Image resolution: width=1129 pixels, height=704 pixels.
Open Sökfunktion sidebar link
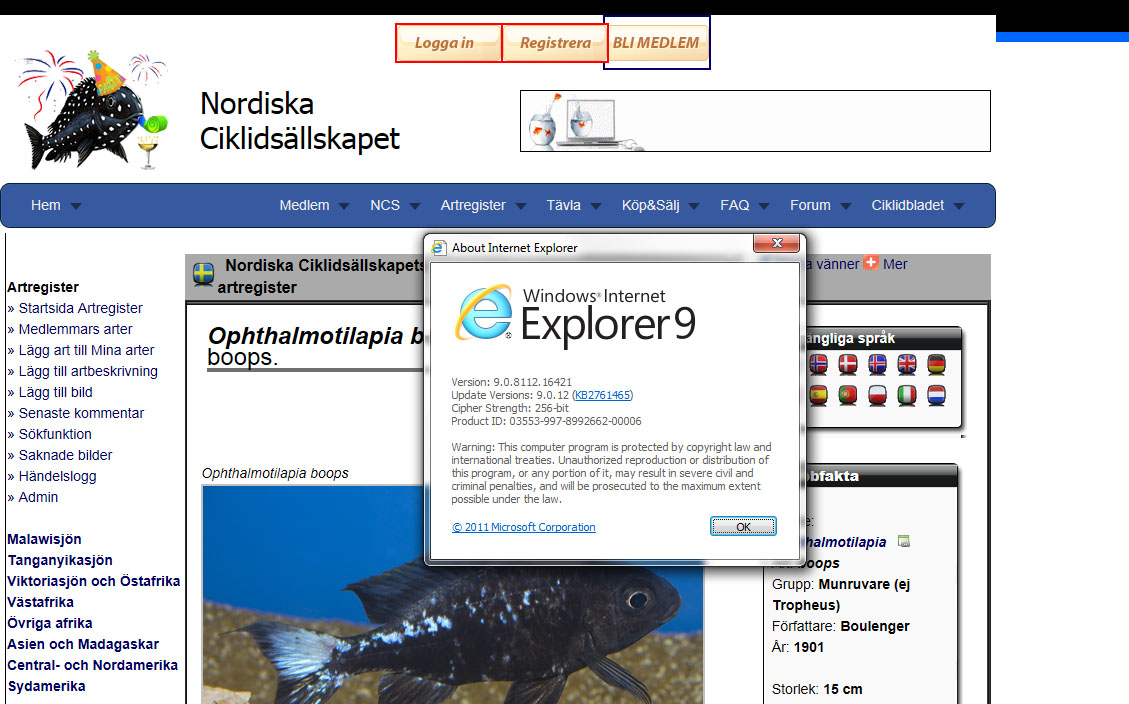tap(55, 433)
